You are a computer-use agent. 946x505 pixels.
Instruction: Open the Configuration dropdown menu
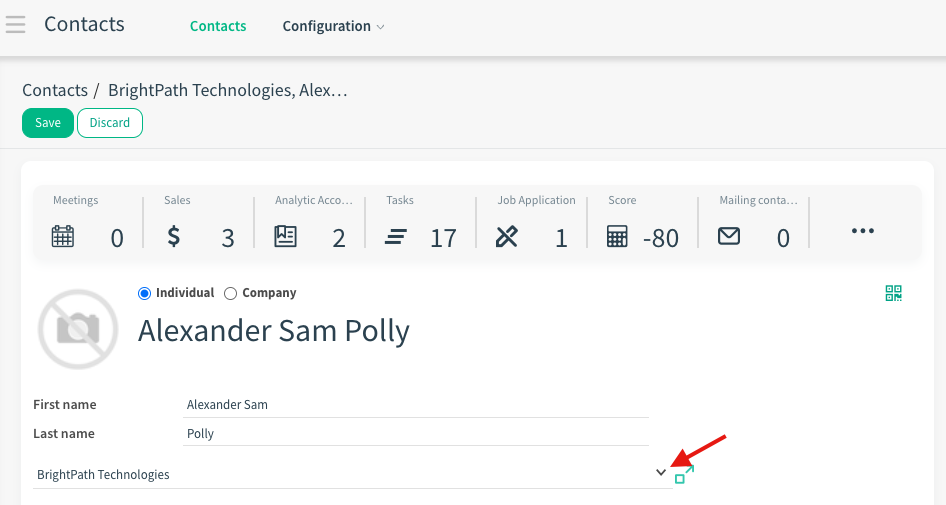coord(333,26)
